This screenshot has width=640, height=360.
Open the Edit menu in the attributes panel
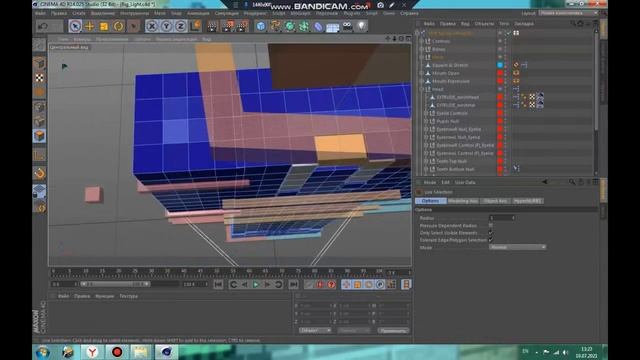click(445, 182)
